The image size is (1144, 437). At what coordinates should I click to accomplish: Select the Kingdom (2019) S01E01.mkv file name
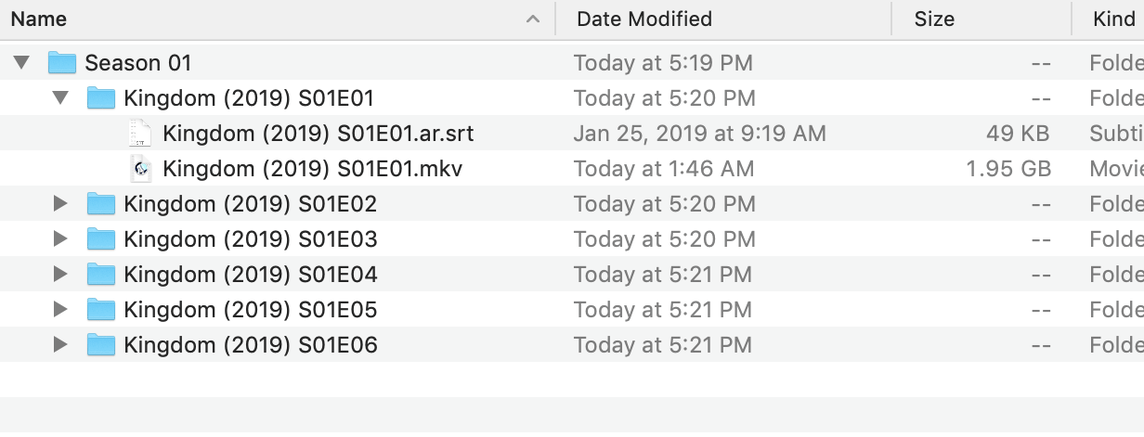click(x=312, y=169)
